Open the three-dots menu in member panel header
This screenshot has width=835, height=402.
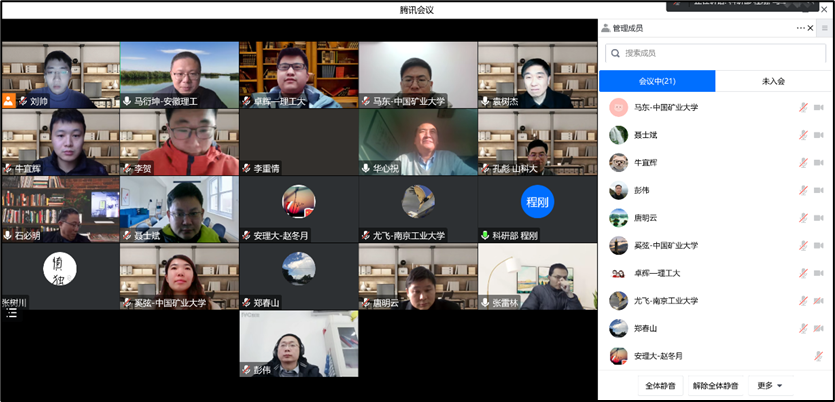tap(800, 28)
